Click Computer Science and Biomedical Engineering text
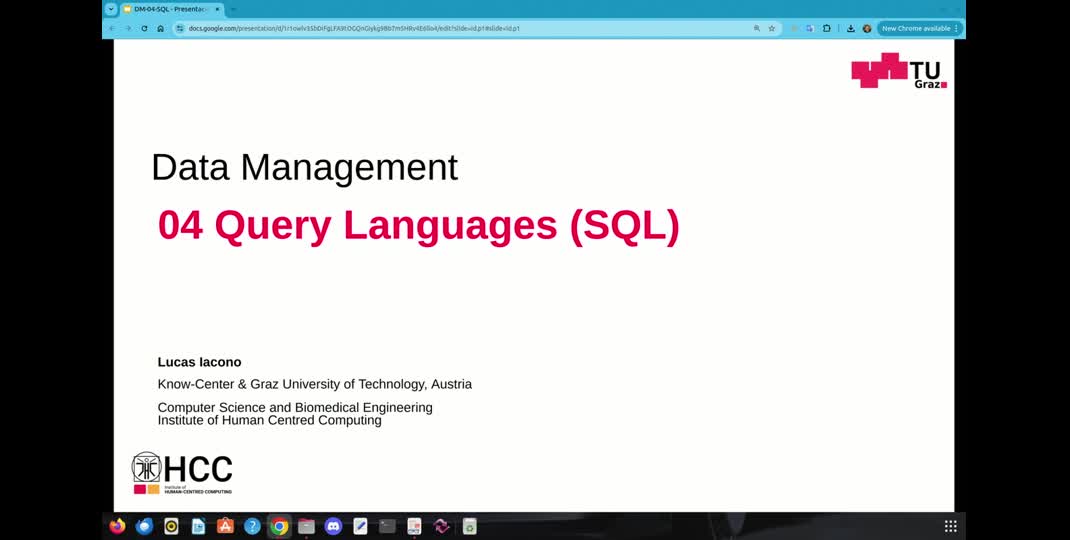The width and height of the screenshot is (1070, 540). 295,408
